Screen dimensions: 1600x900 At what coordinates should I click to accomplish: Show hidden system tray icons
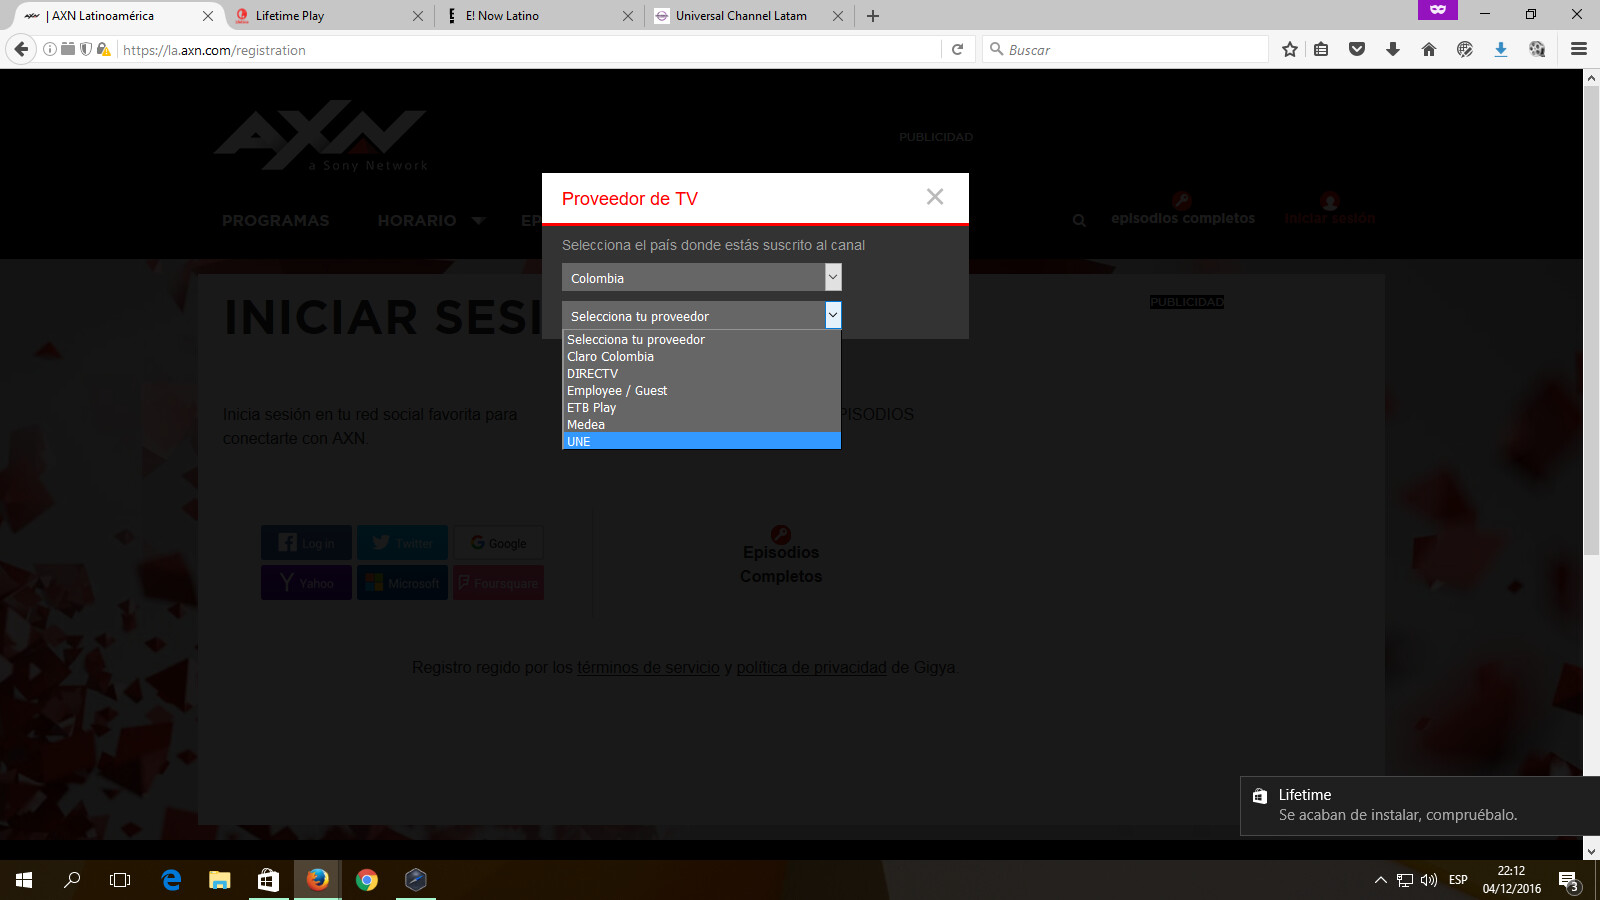point(1381,880)
